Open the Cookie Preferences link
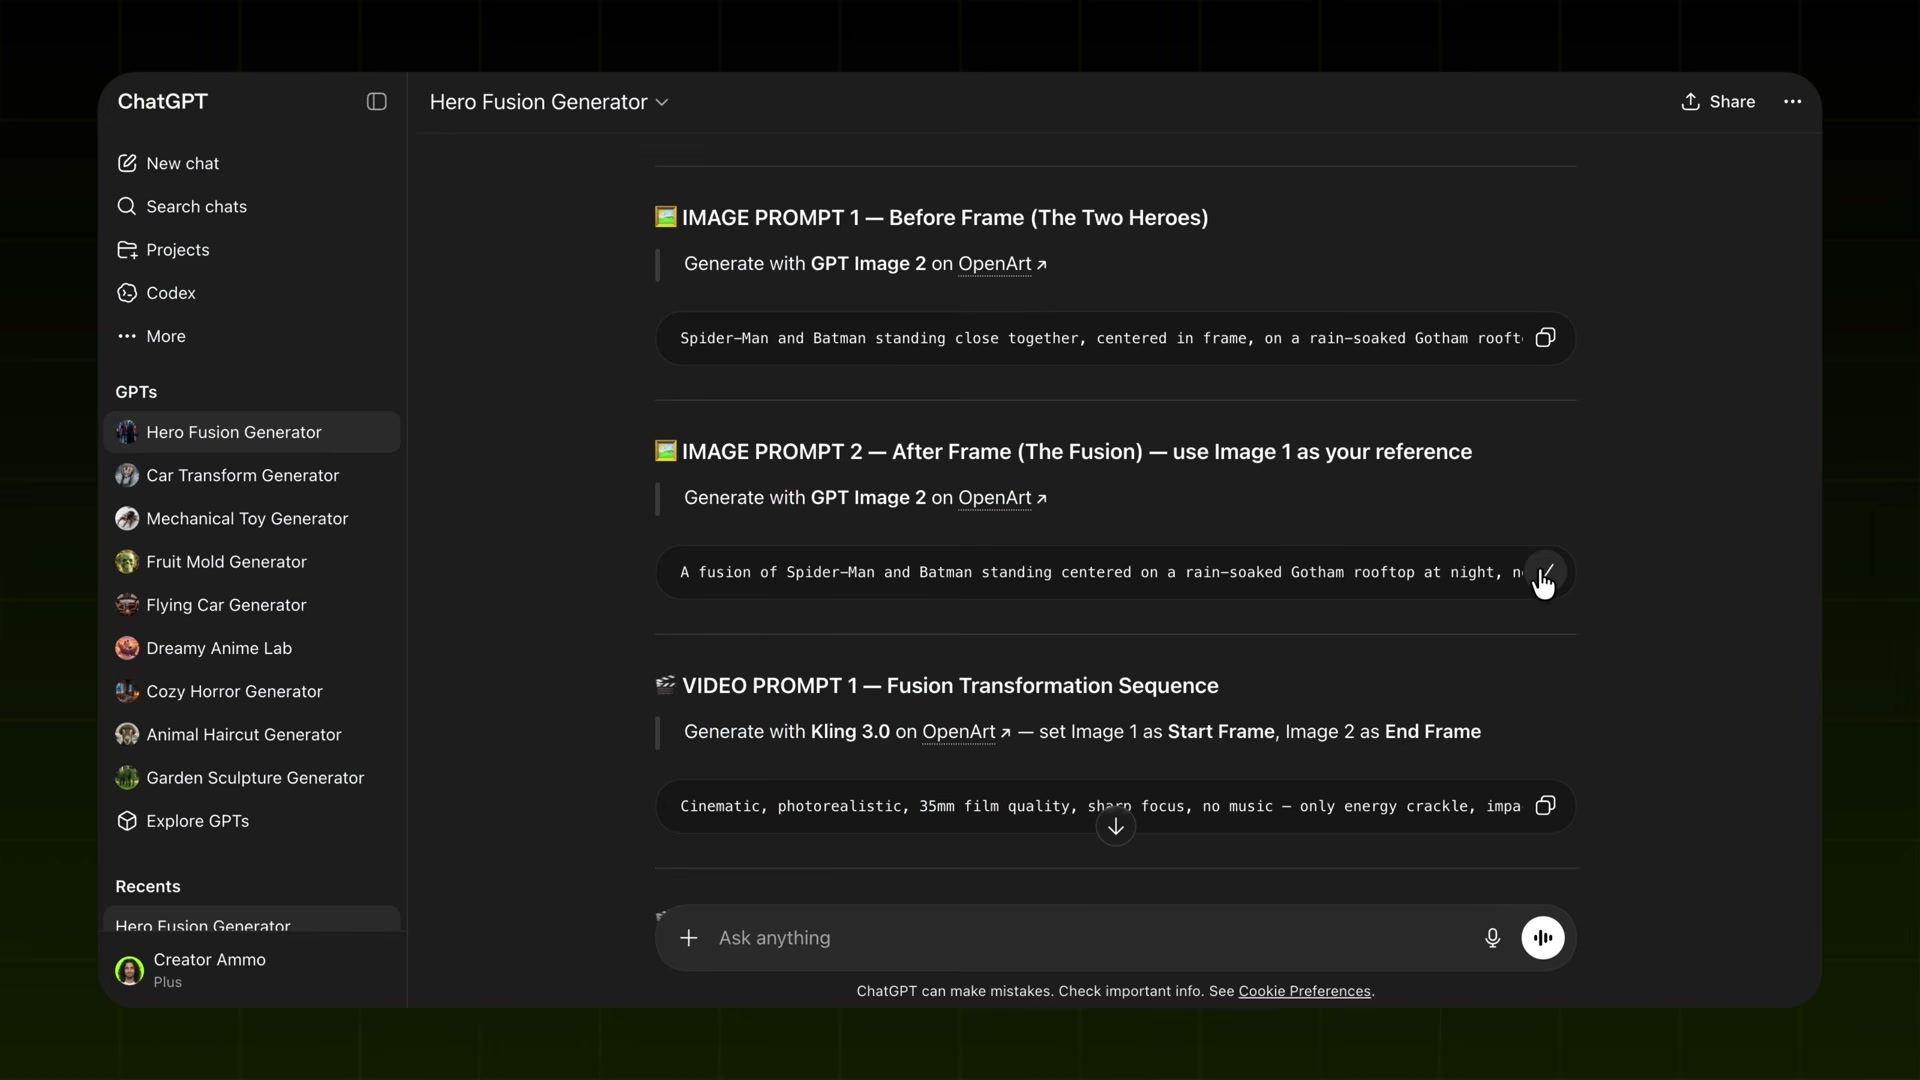The width and height of the screenshot is (1920, 1080). (x=1304, y=991)
